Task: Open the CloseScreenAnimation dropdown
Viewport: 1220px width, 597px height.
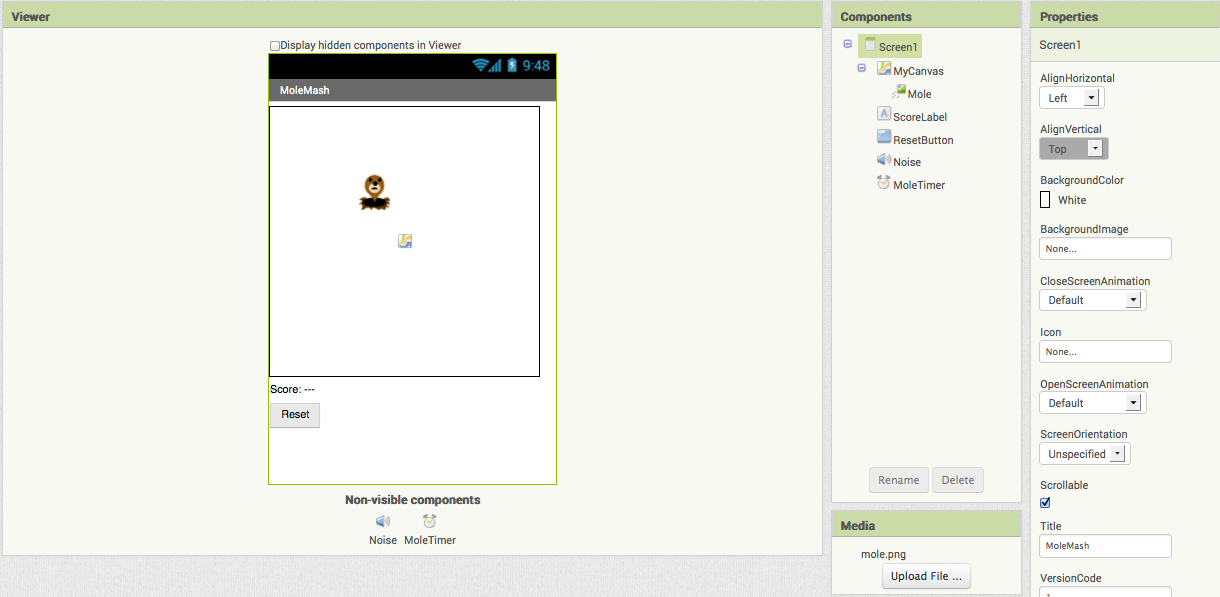Action: click(1092, 300)
